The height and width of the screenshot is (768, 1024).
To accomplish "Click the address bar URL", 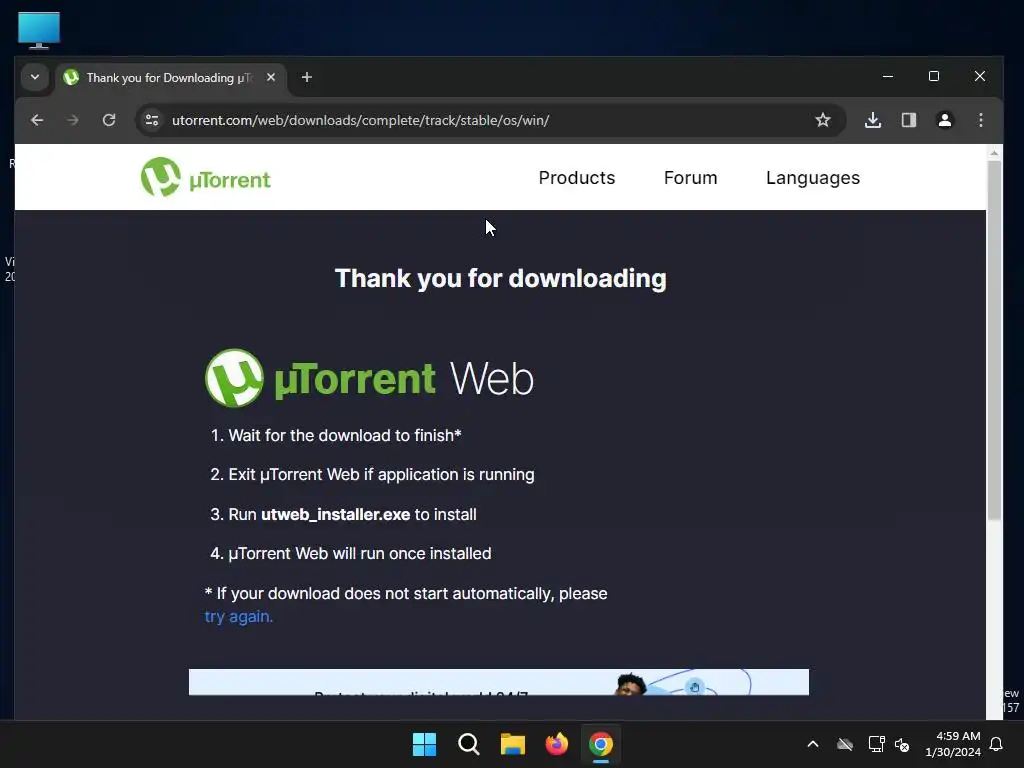I will pos(360,120).
